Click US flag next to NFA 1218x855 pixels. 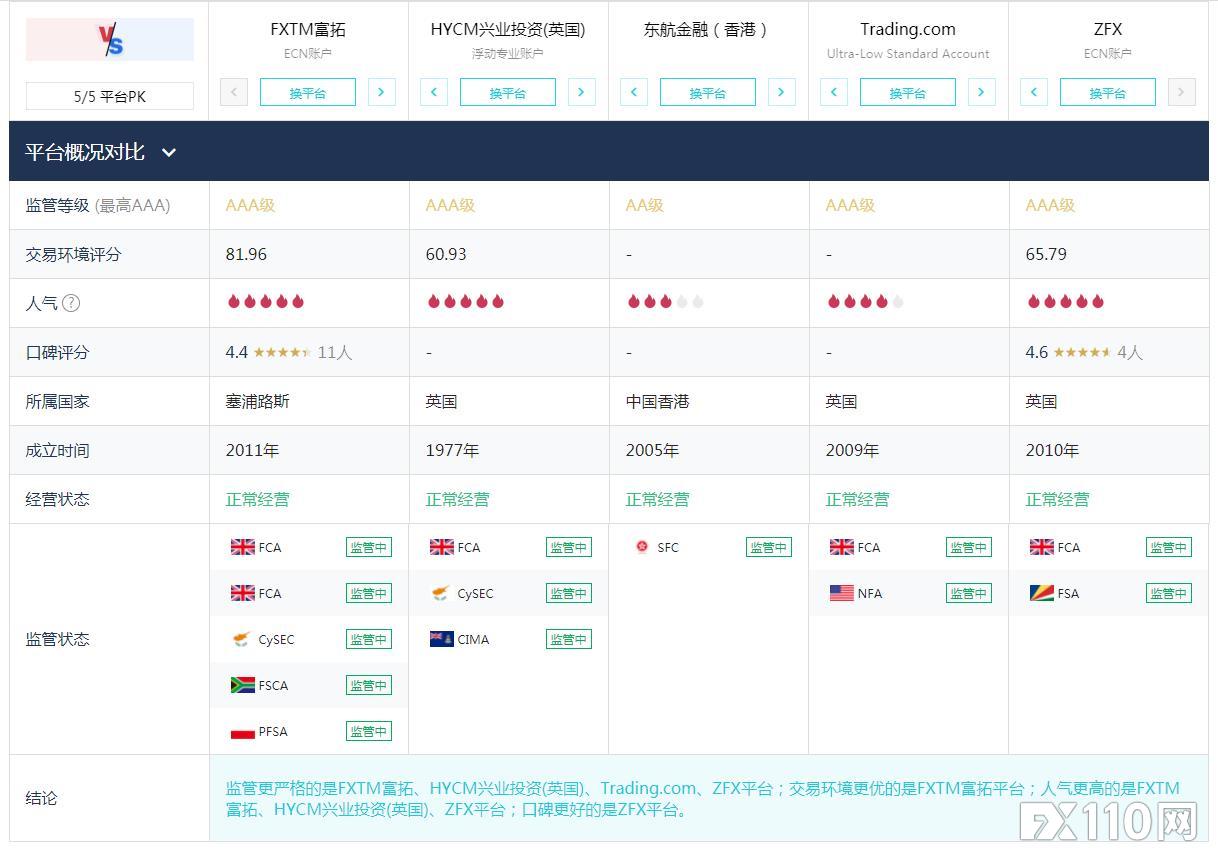pos(842,593)
